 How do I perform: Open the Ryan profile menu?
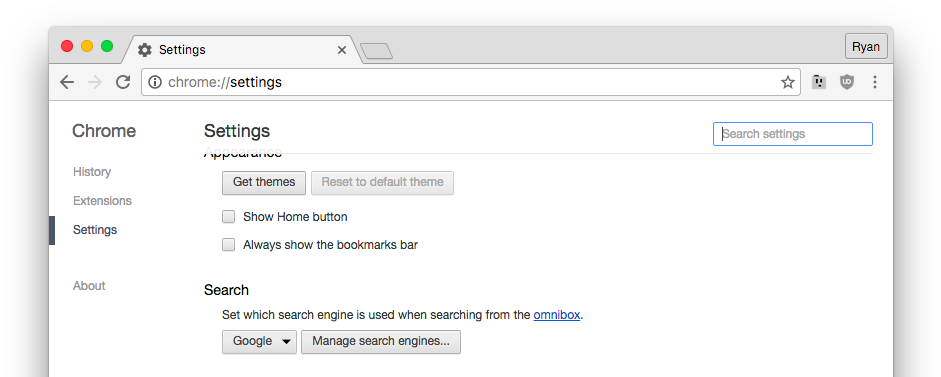(x=866, y=47)
